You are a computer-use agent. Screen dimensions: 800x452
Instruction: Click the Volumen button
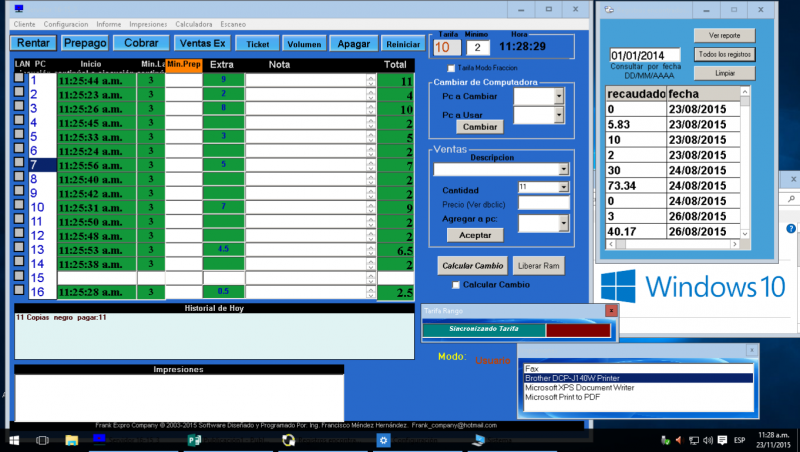click(304, 44)
